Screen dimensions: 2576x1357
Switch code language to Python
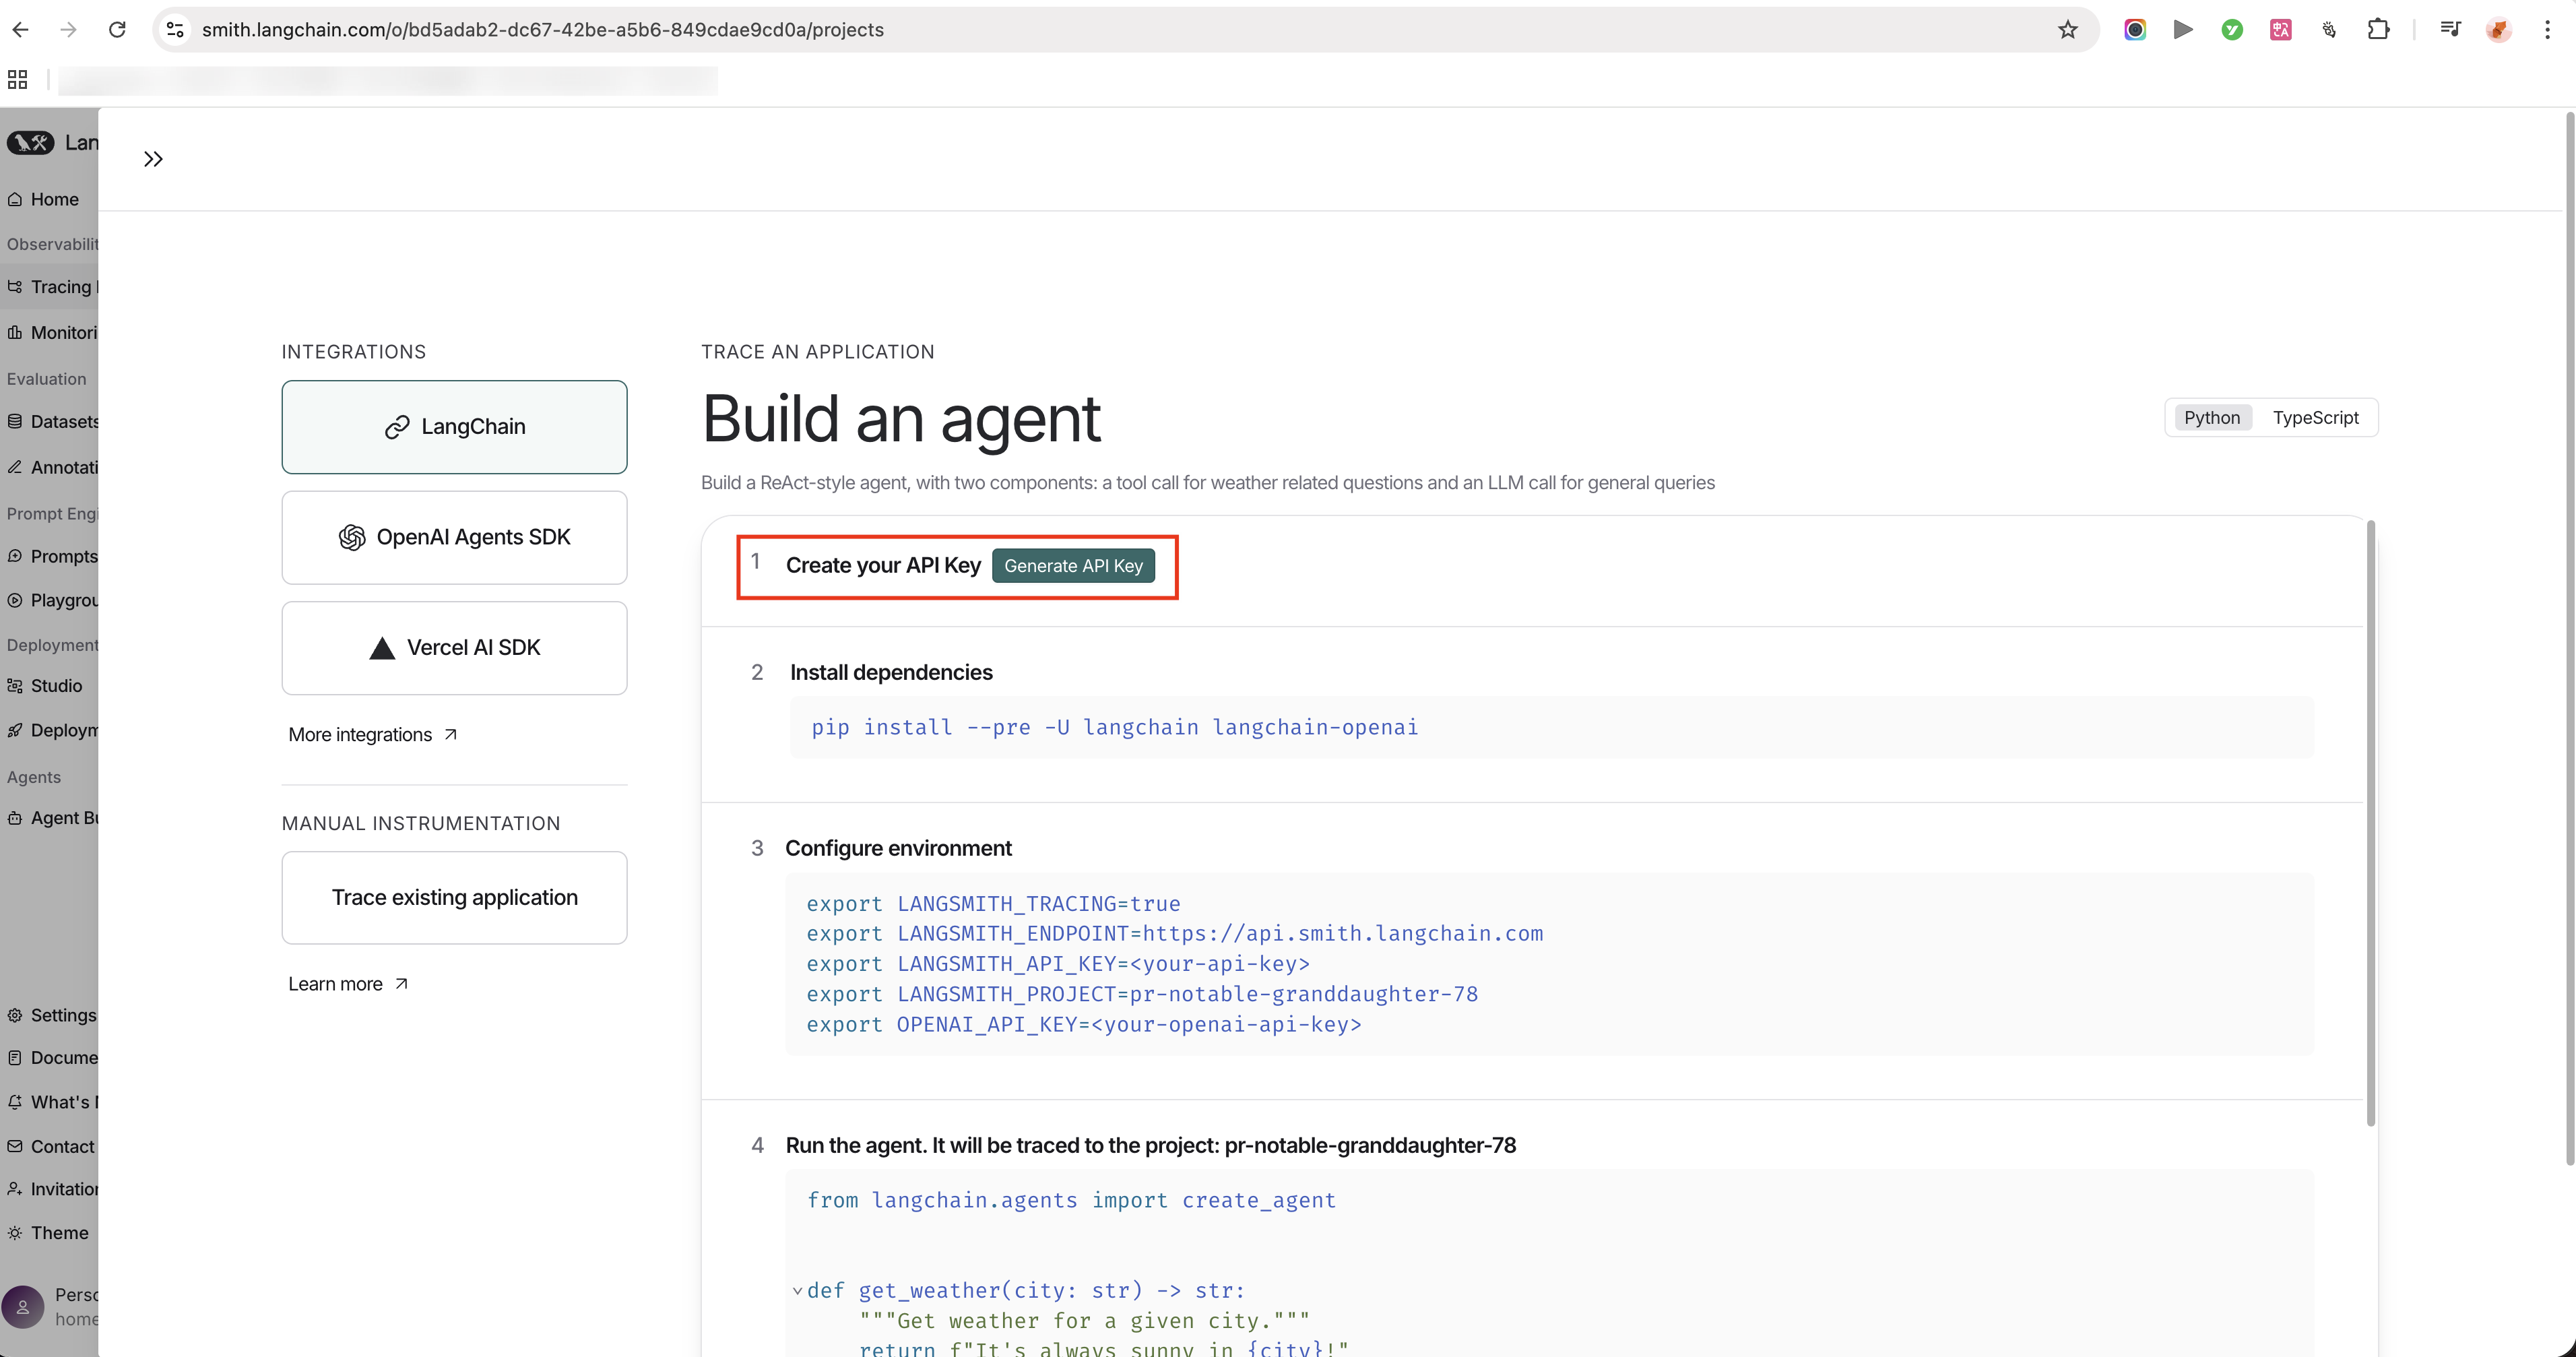[2212, 418]
